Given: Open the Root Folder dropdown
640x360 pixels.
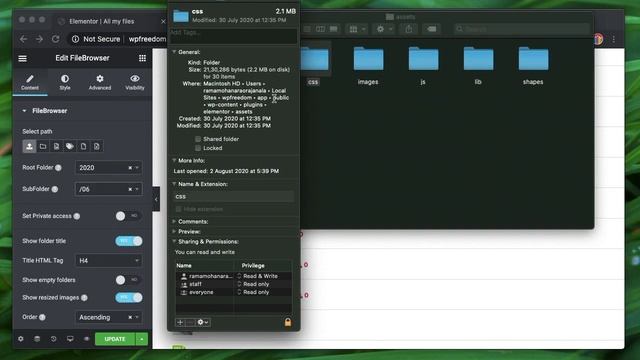Looking at the screenshot, I should [109, 168].
